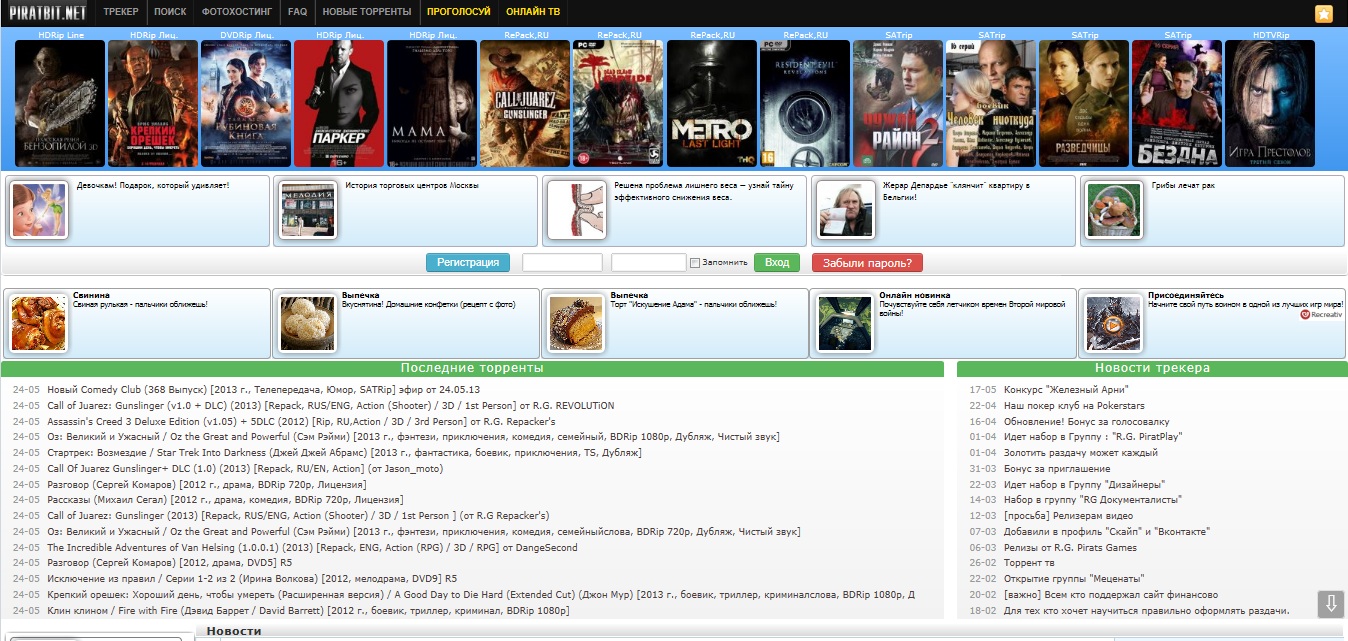Open the Metro Last Light cover
This screenshot has width=1348, height=641.
712,103
